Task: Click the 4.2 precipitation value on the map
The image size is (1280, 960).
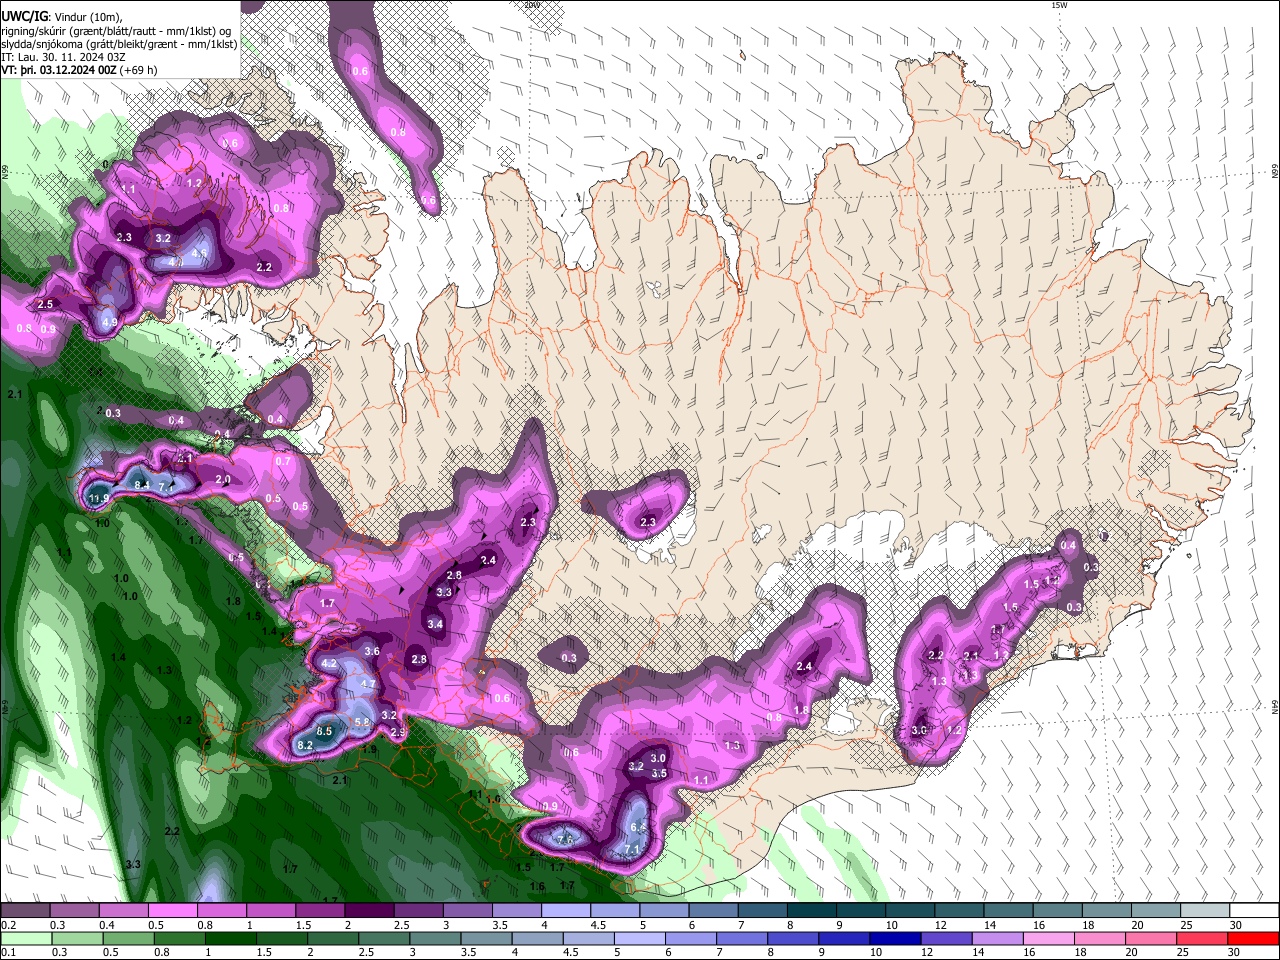Action: (328, 664)
